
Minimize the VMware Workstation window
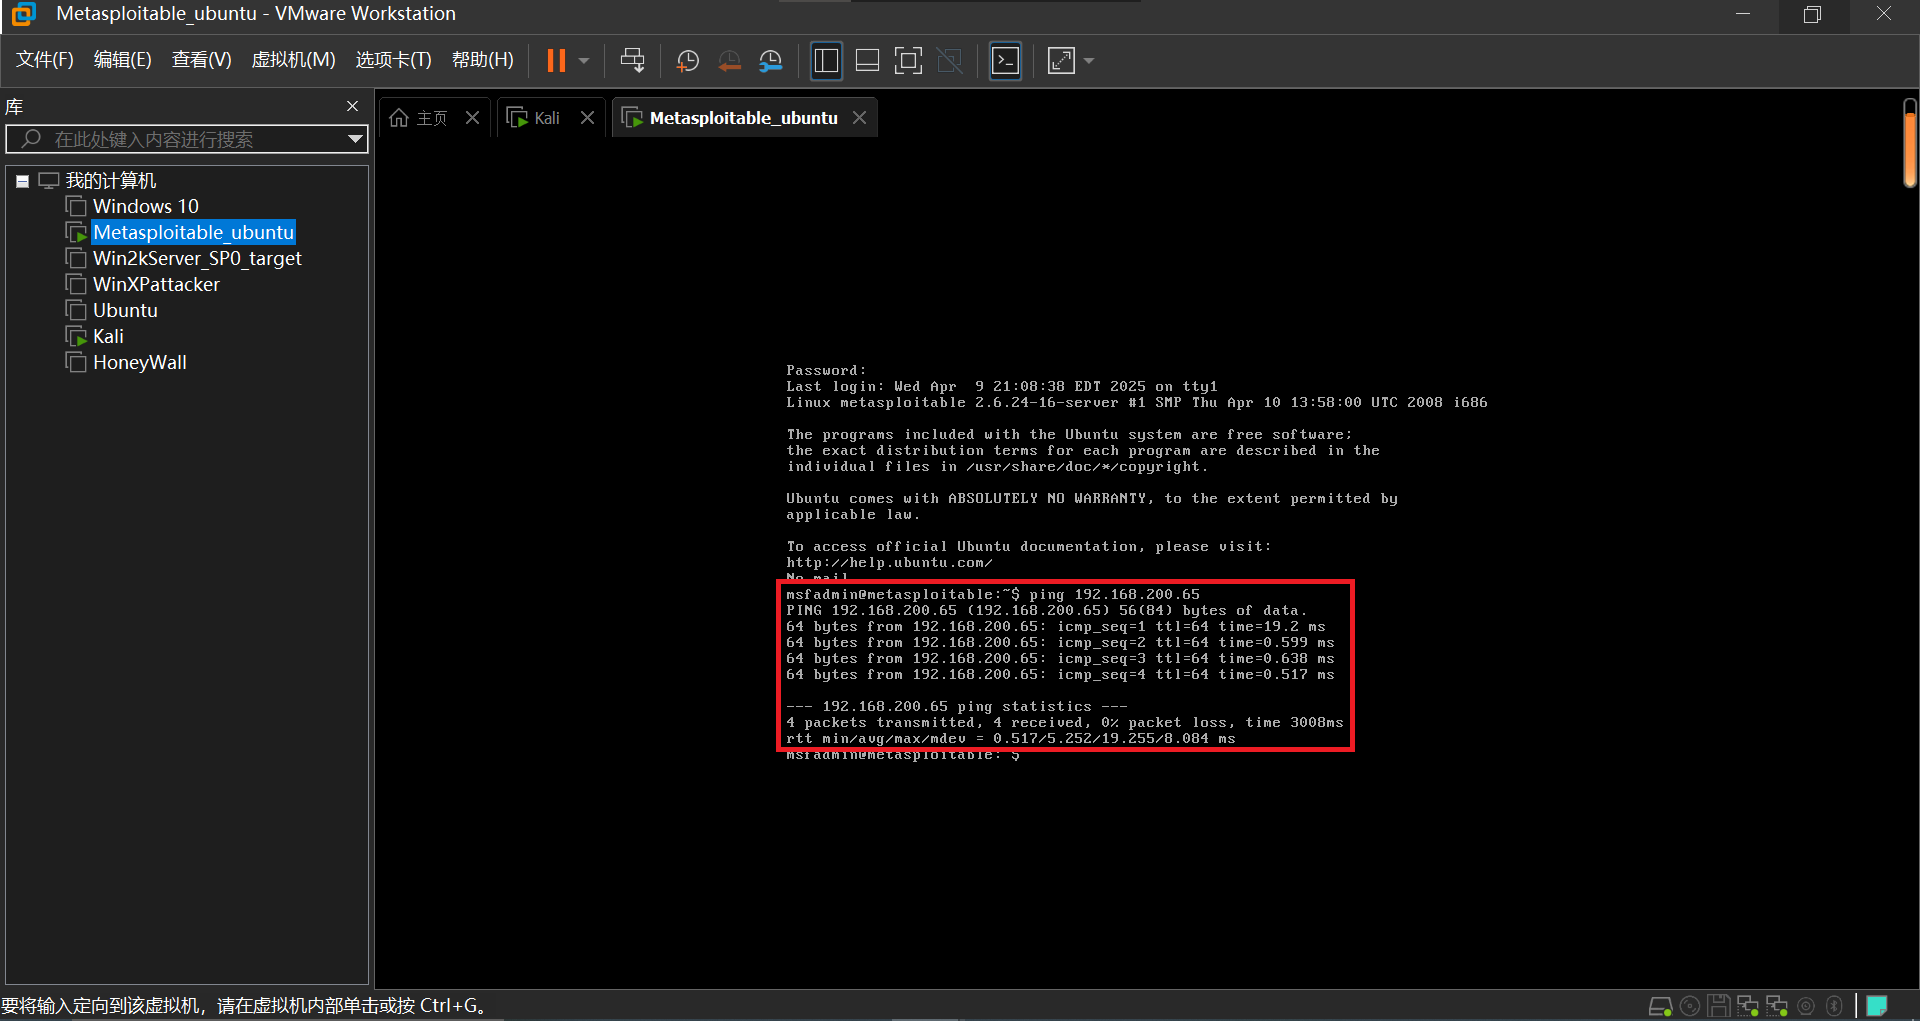tap(1742, 14)
